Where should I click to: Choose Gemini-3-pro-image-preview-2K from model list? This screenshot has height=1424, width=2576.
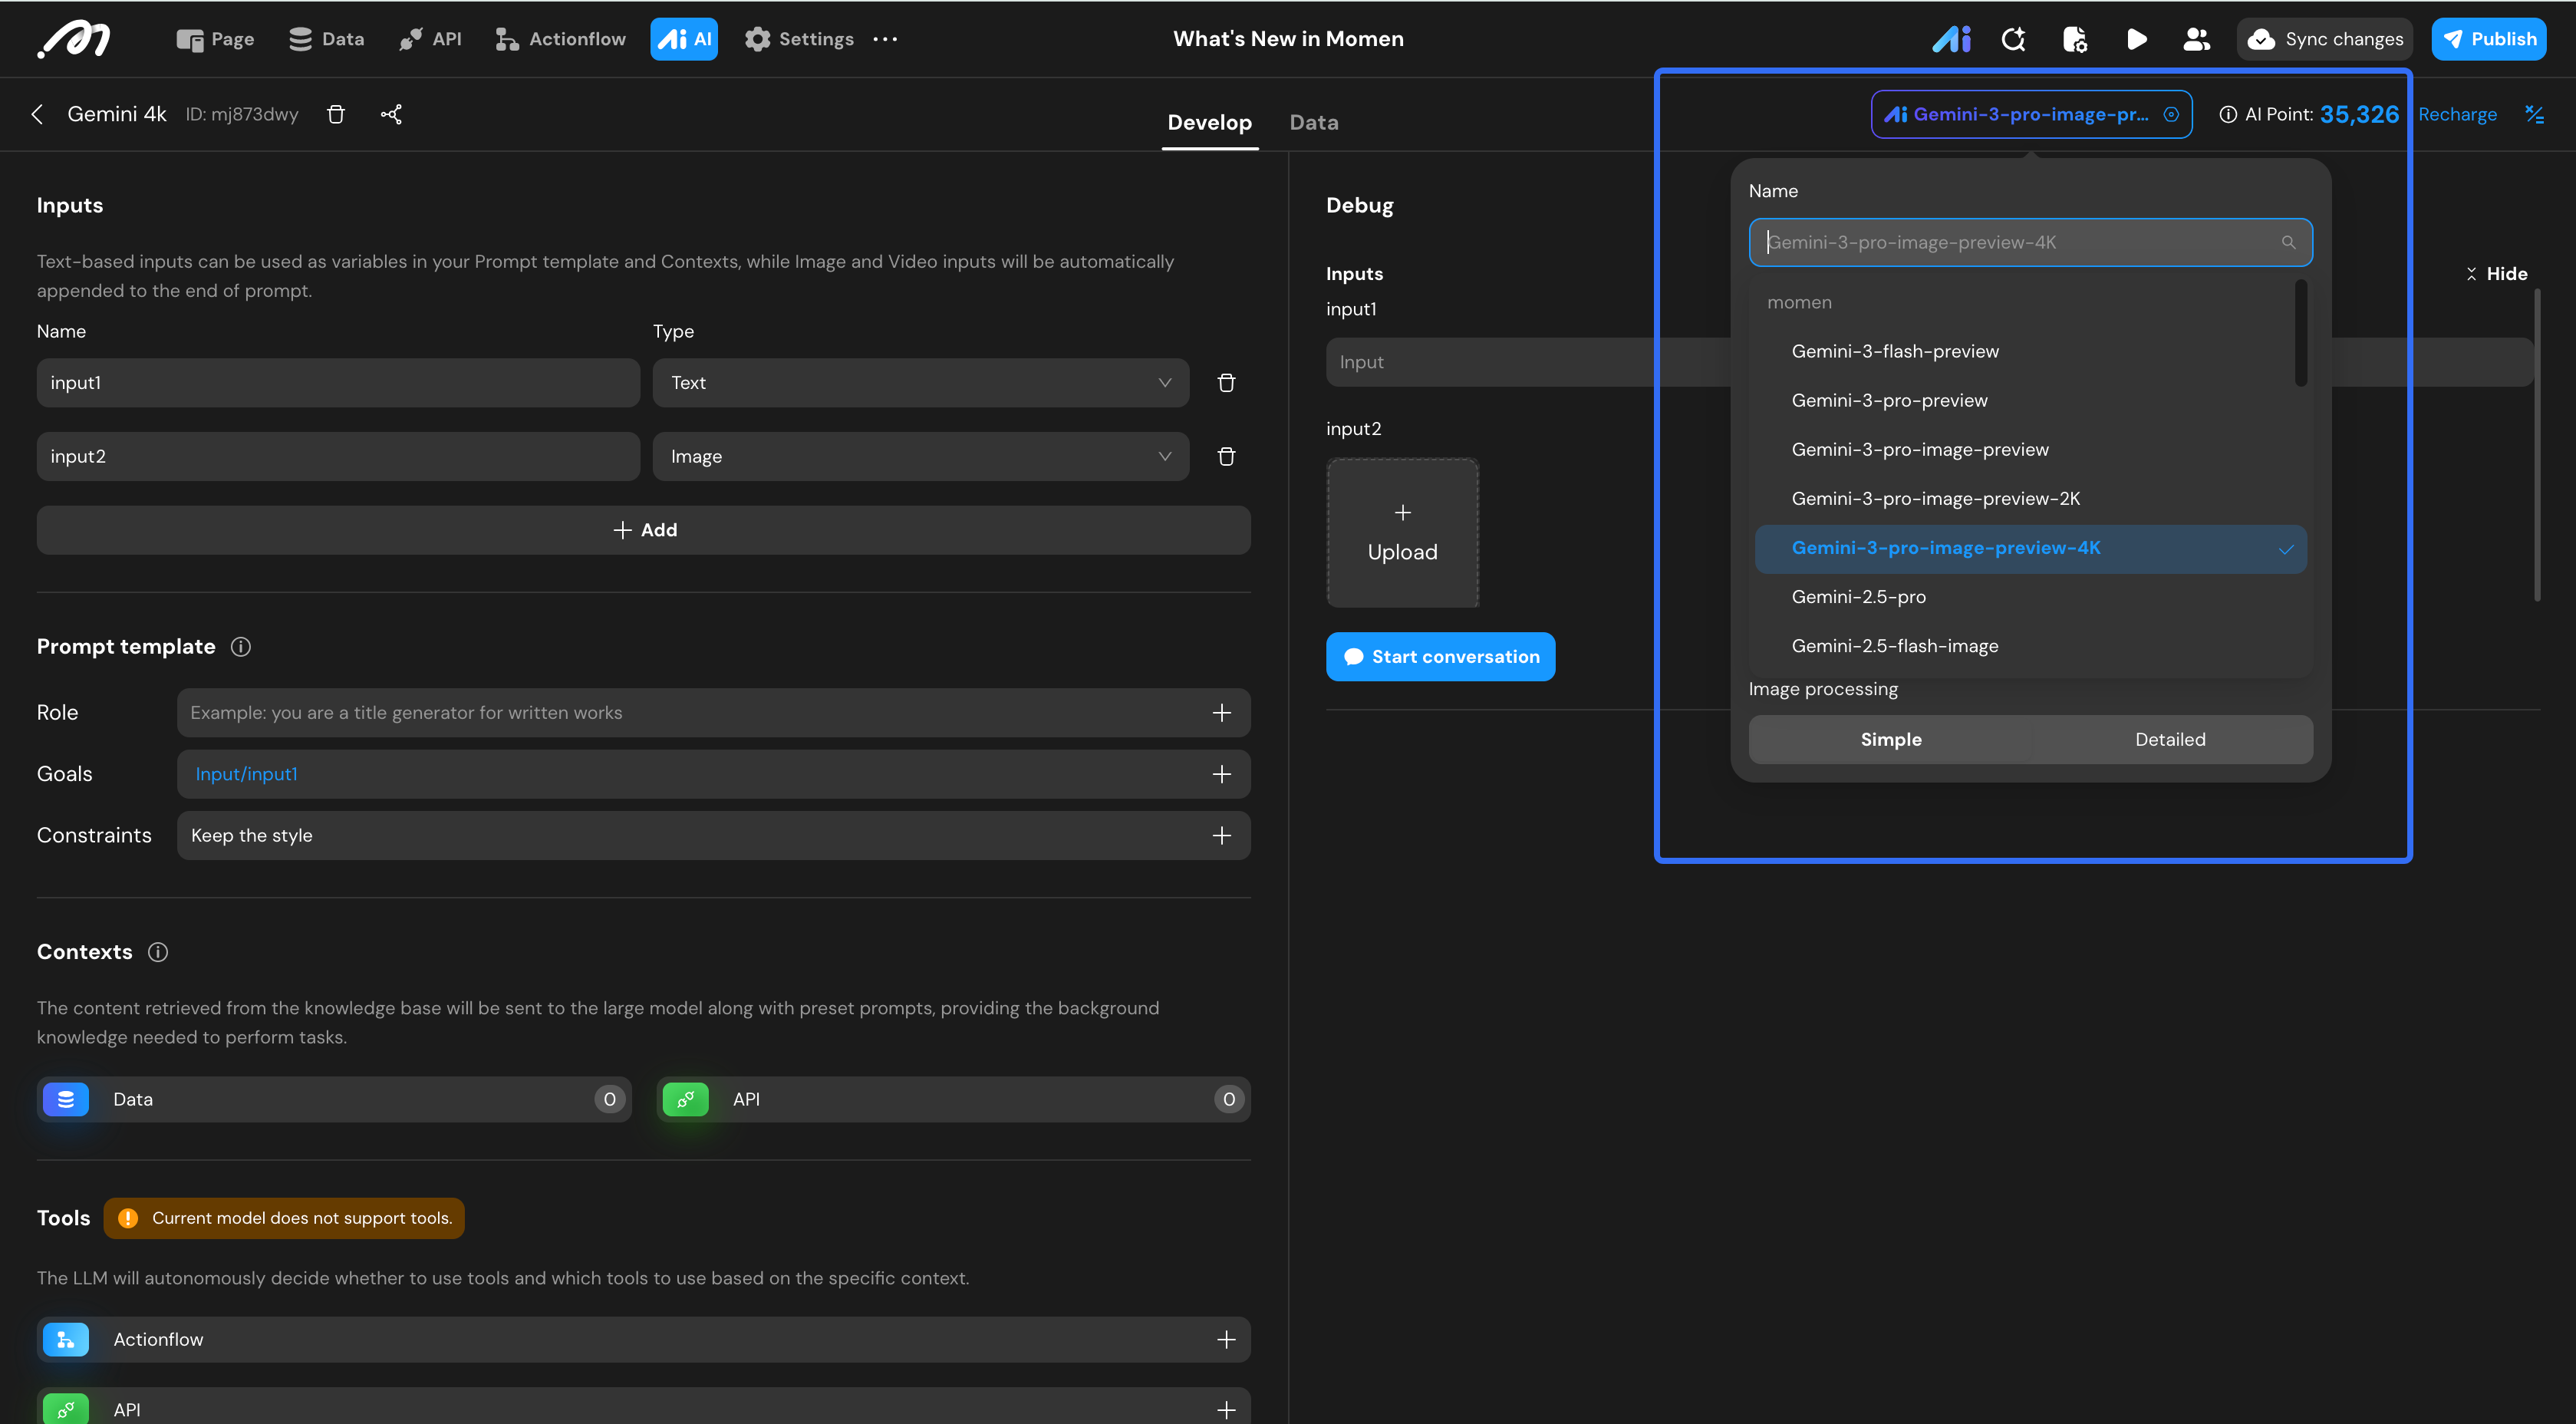(1935, 499)
